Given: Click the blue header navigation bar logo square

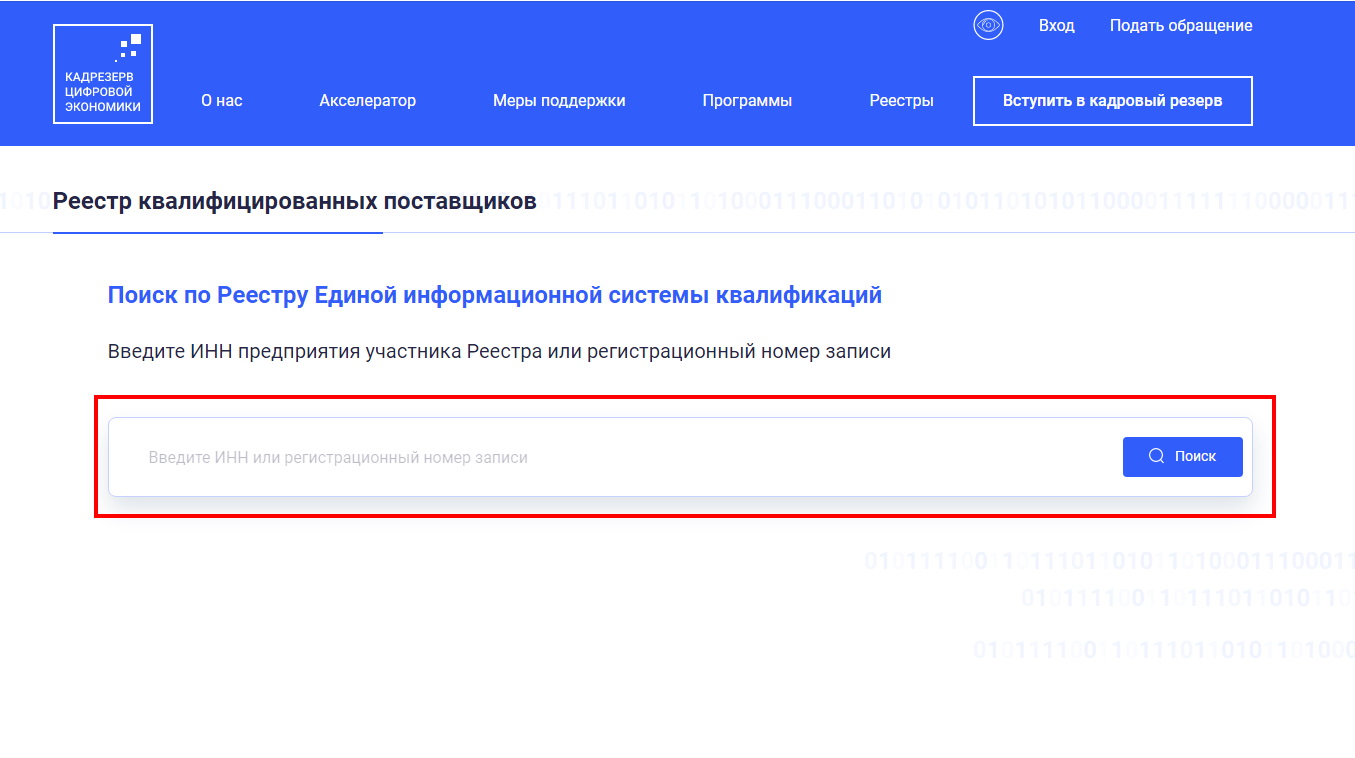Looking at the screenshot, I should click(102, 73).
